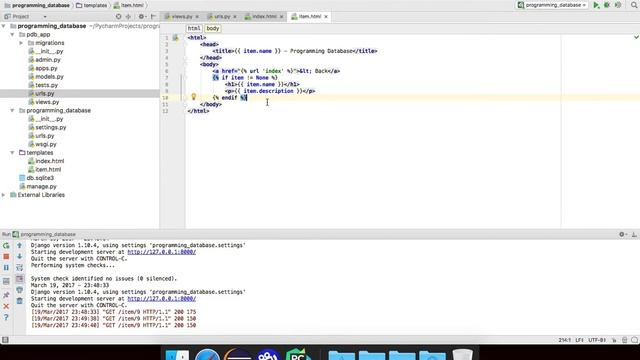Click the lightbulb intention icon on line 10

coord(193,97)
